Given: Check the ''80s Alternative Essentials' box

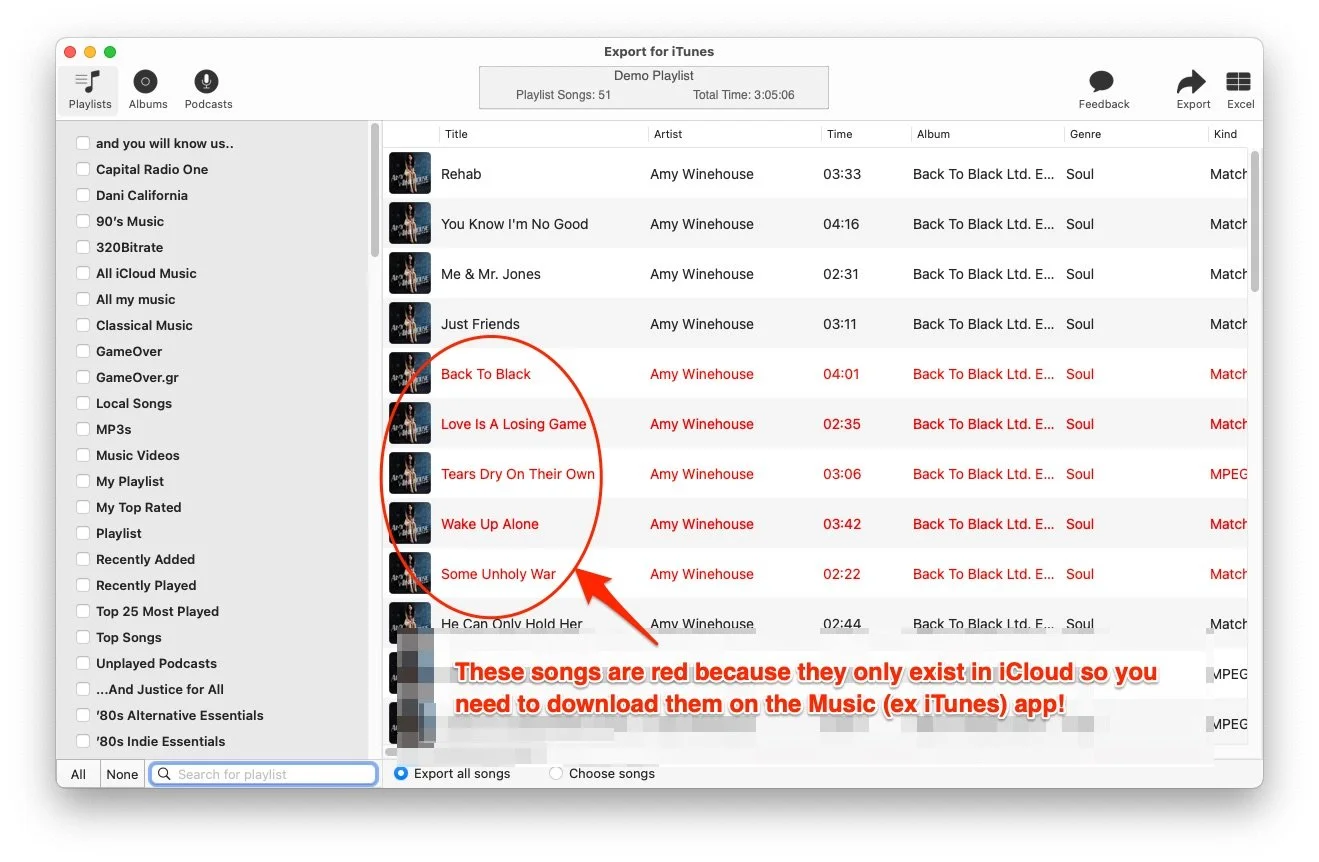Looking at the screenshot, I should (83, 715).
